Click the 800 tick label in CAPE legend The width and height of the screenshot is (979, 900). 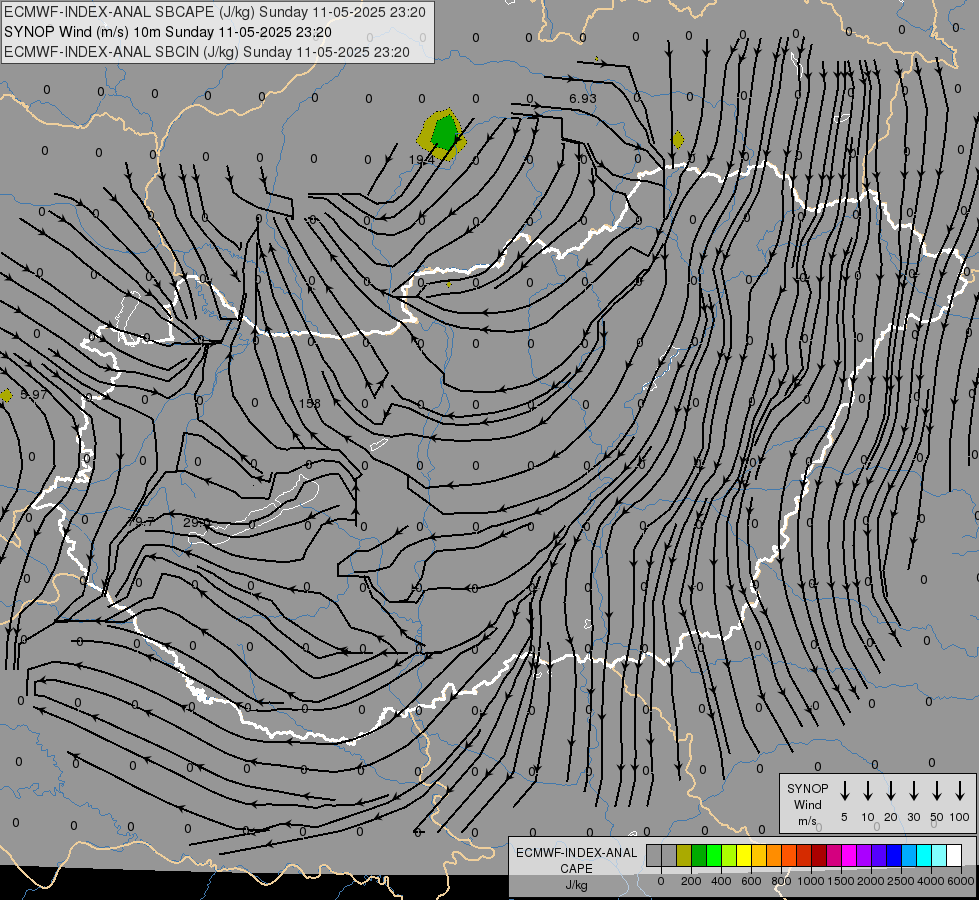pos(781,881)
